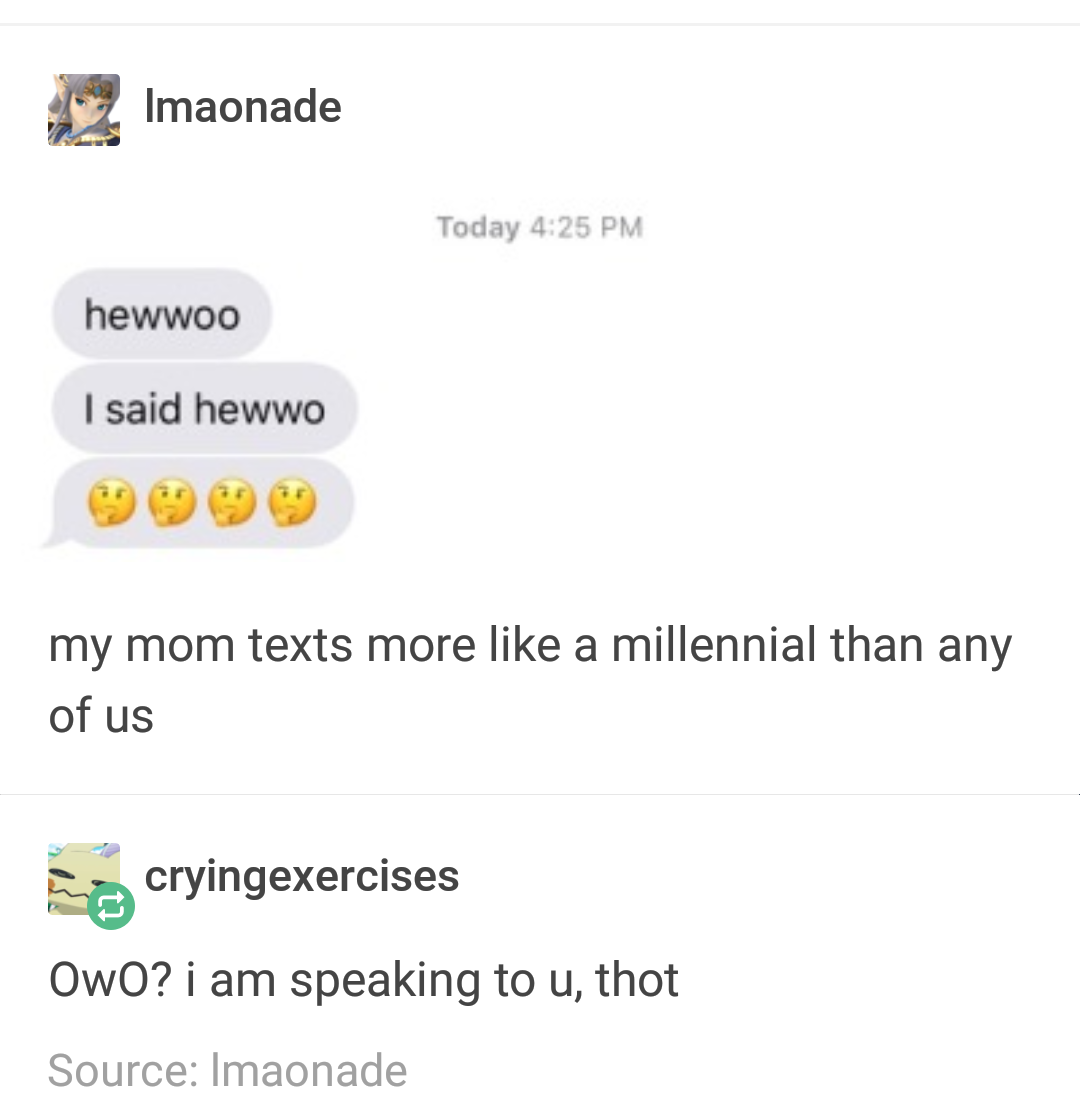Tap the "hewwoo" message bubble
Screen dimensions: 1080x1113
point(162,315)
